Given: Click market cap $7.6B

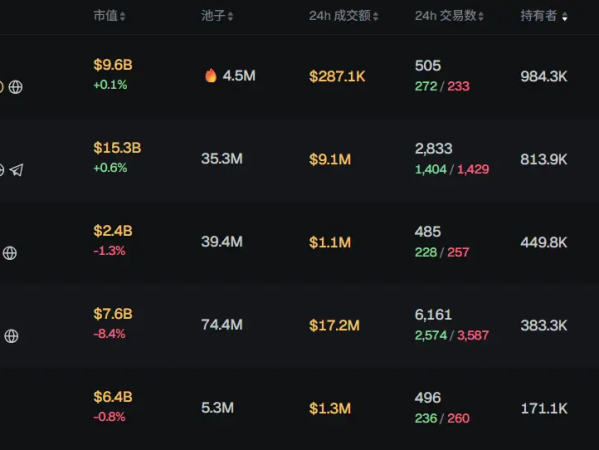Looking at the screenshot, I should point(113,314).
